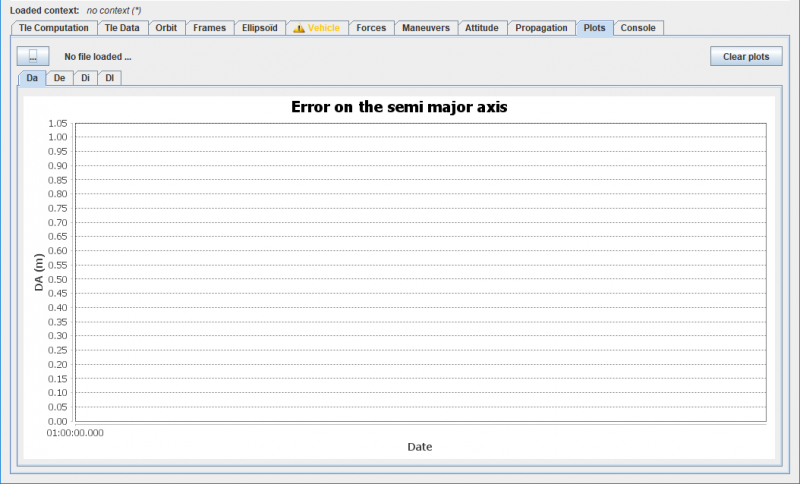Select the Attitude tab
800x484 pixels.
click(482, 28)
